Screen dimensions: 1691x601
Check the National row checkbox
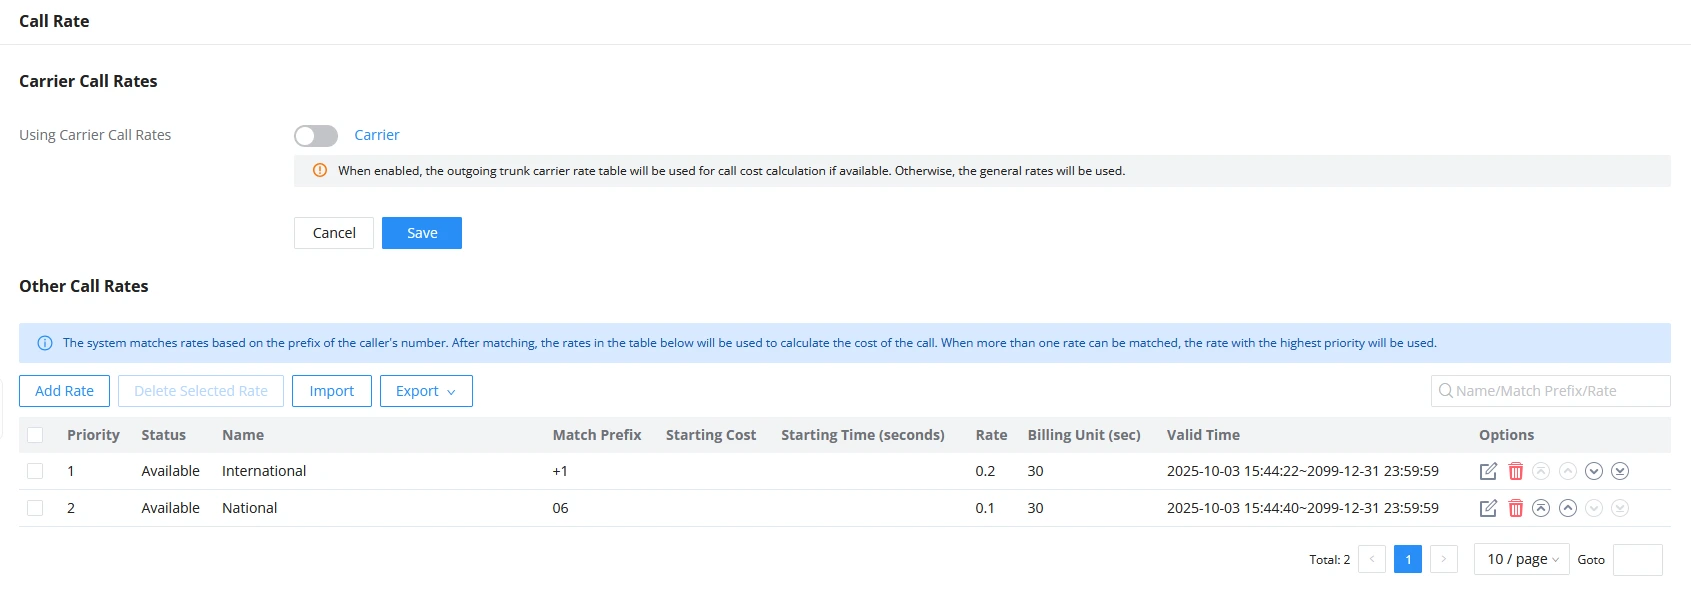tap(35, 508)
